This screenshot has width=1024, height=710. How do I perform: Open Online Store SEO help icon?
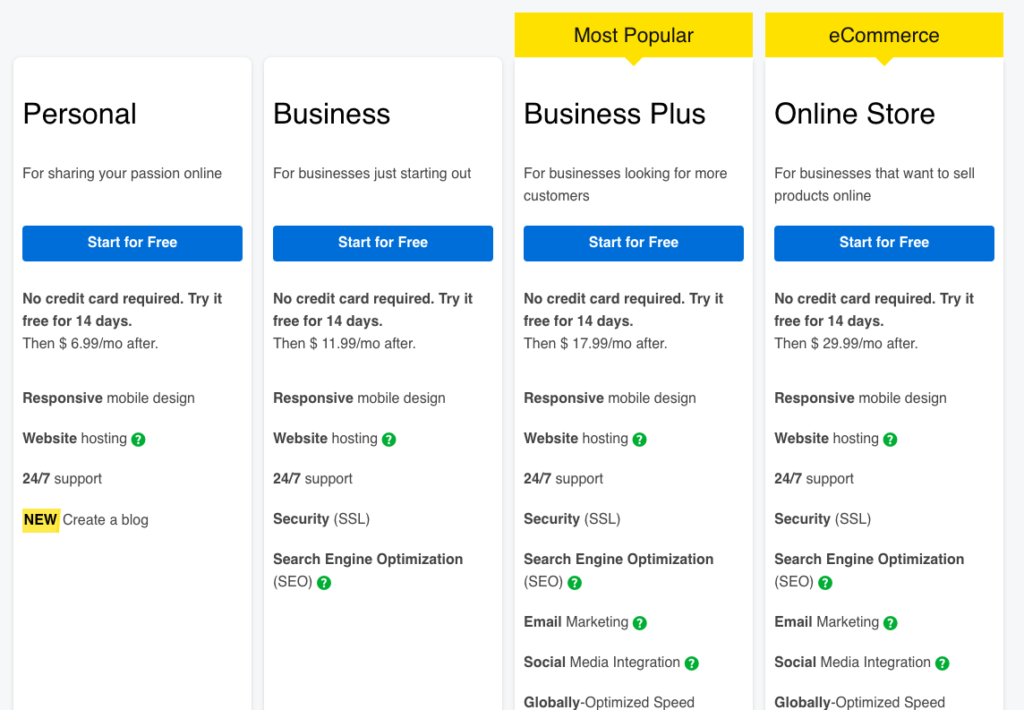pos(825,582)
